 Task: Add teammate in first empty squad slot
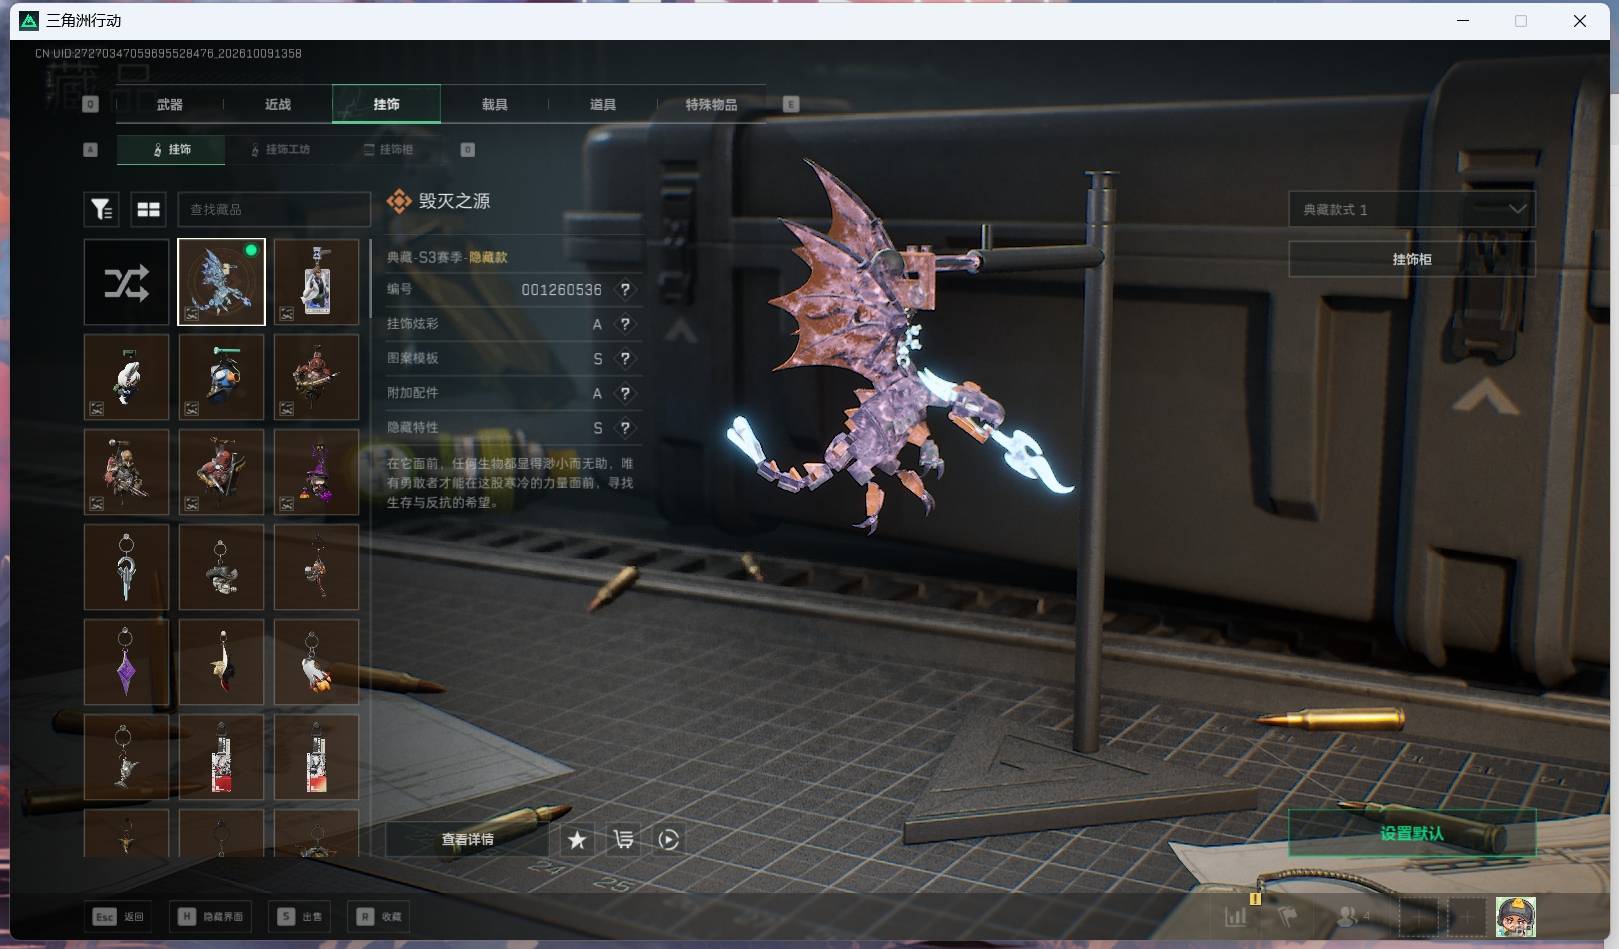(1418, 916)
